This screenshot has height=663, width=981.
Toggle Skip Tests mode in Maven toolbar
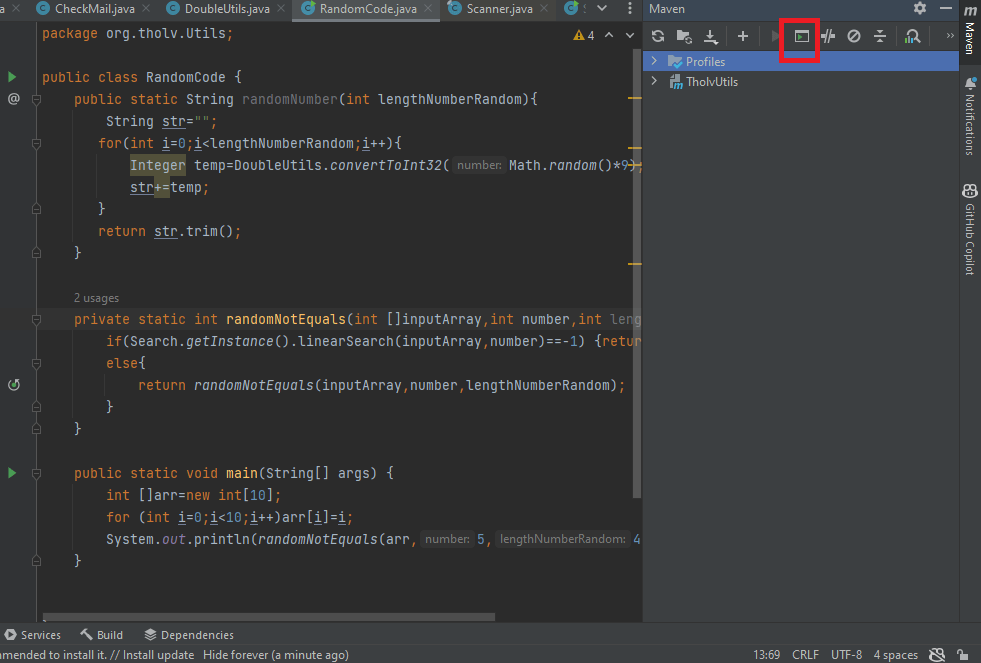click(x=828, y=36)
